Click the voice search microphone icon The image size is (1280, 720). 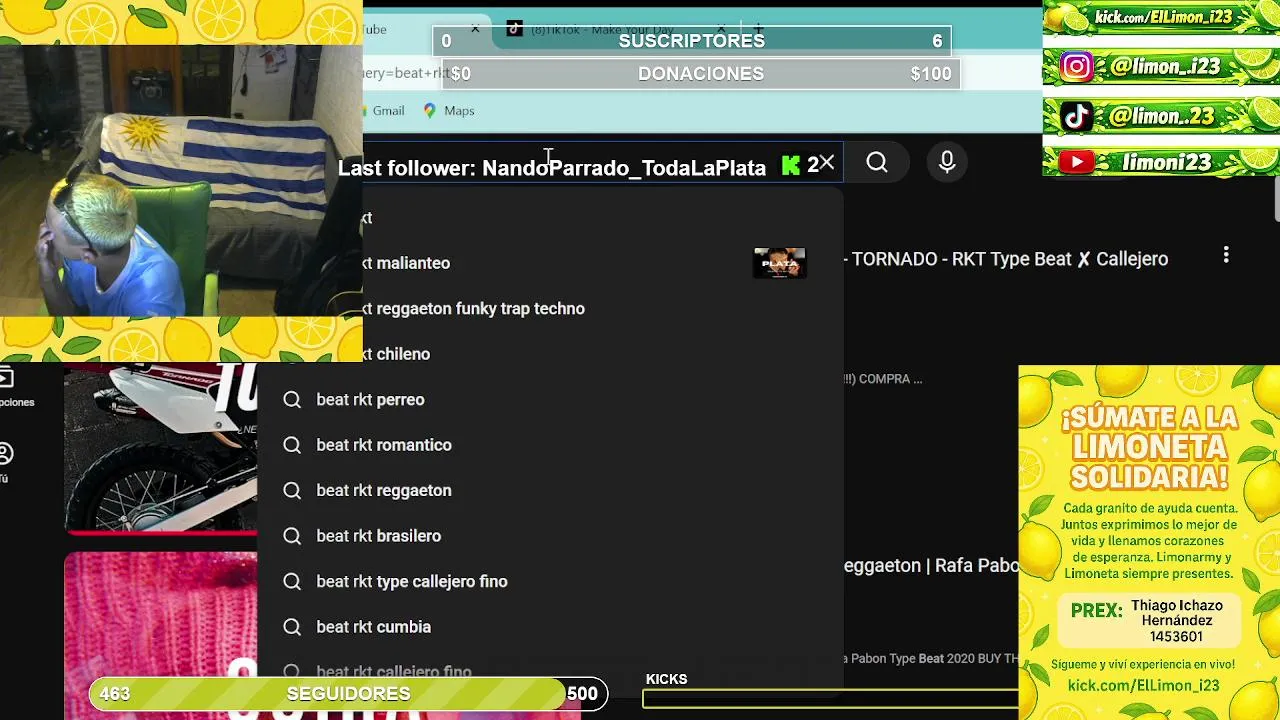click(947, 162)
